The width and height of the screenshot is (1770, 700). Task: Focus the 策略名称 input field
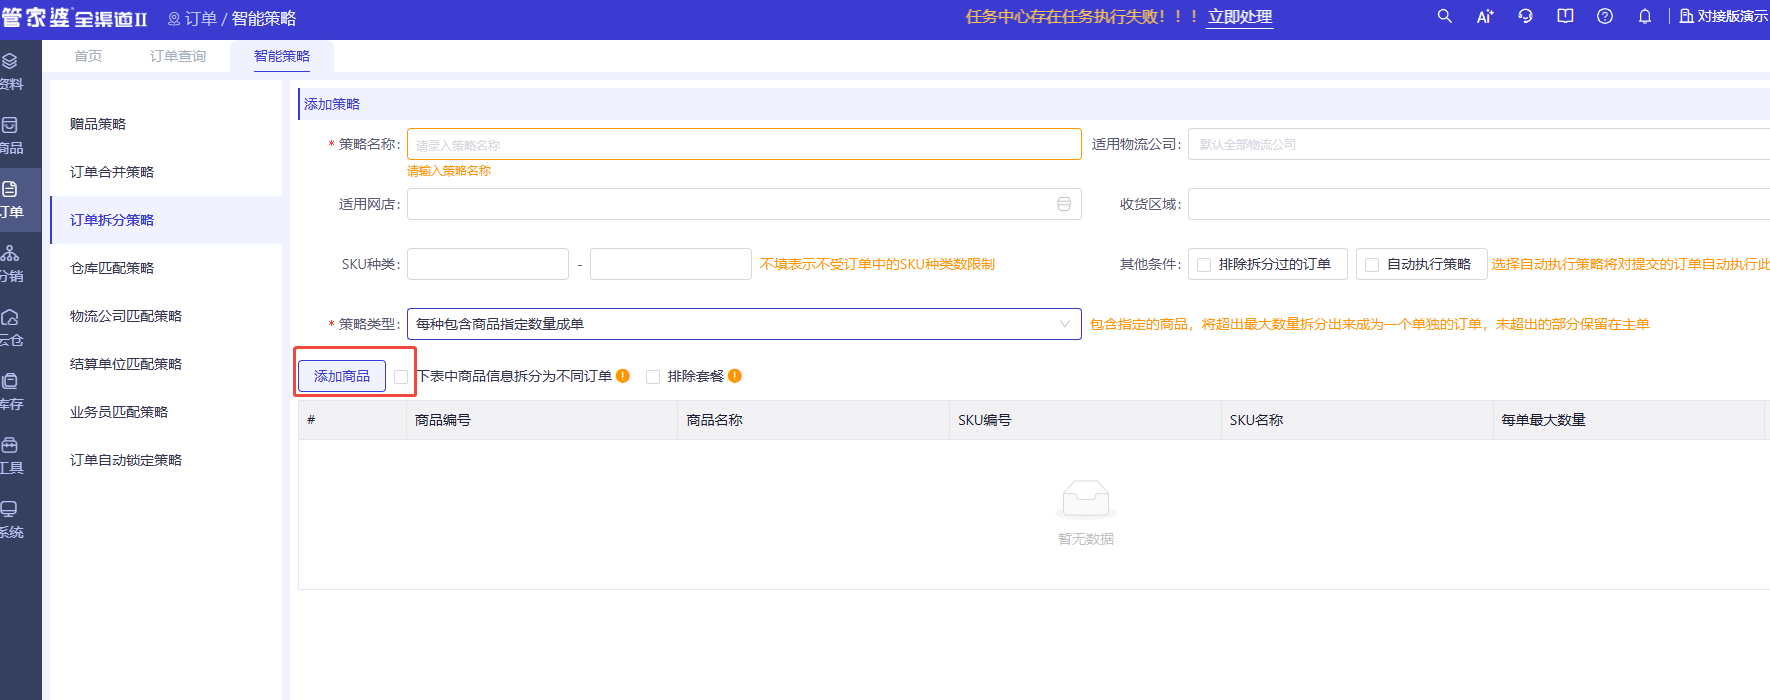[744, 144]
